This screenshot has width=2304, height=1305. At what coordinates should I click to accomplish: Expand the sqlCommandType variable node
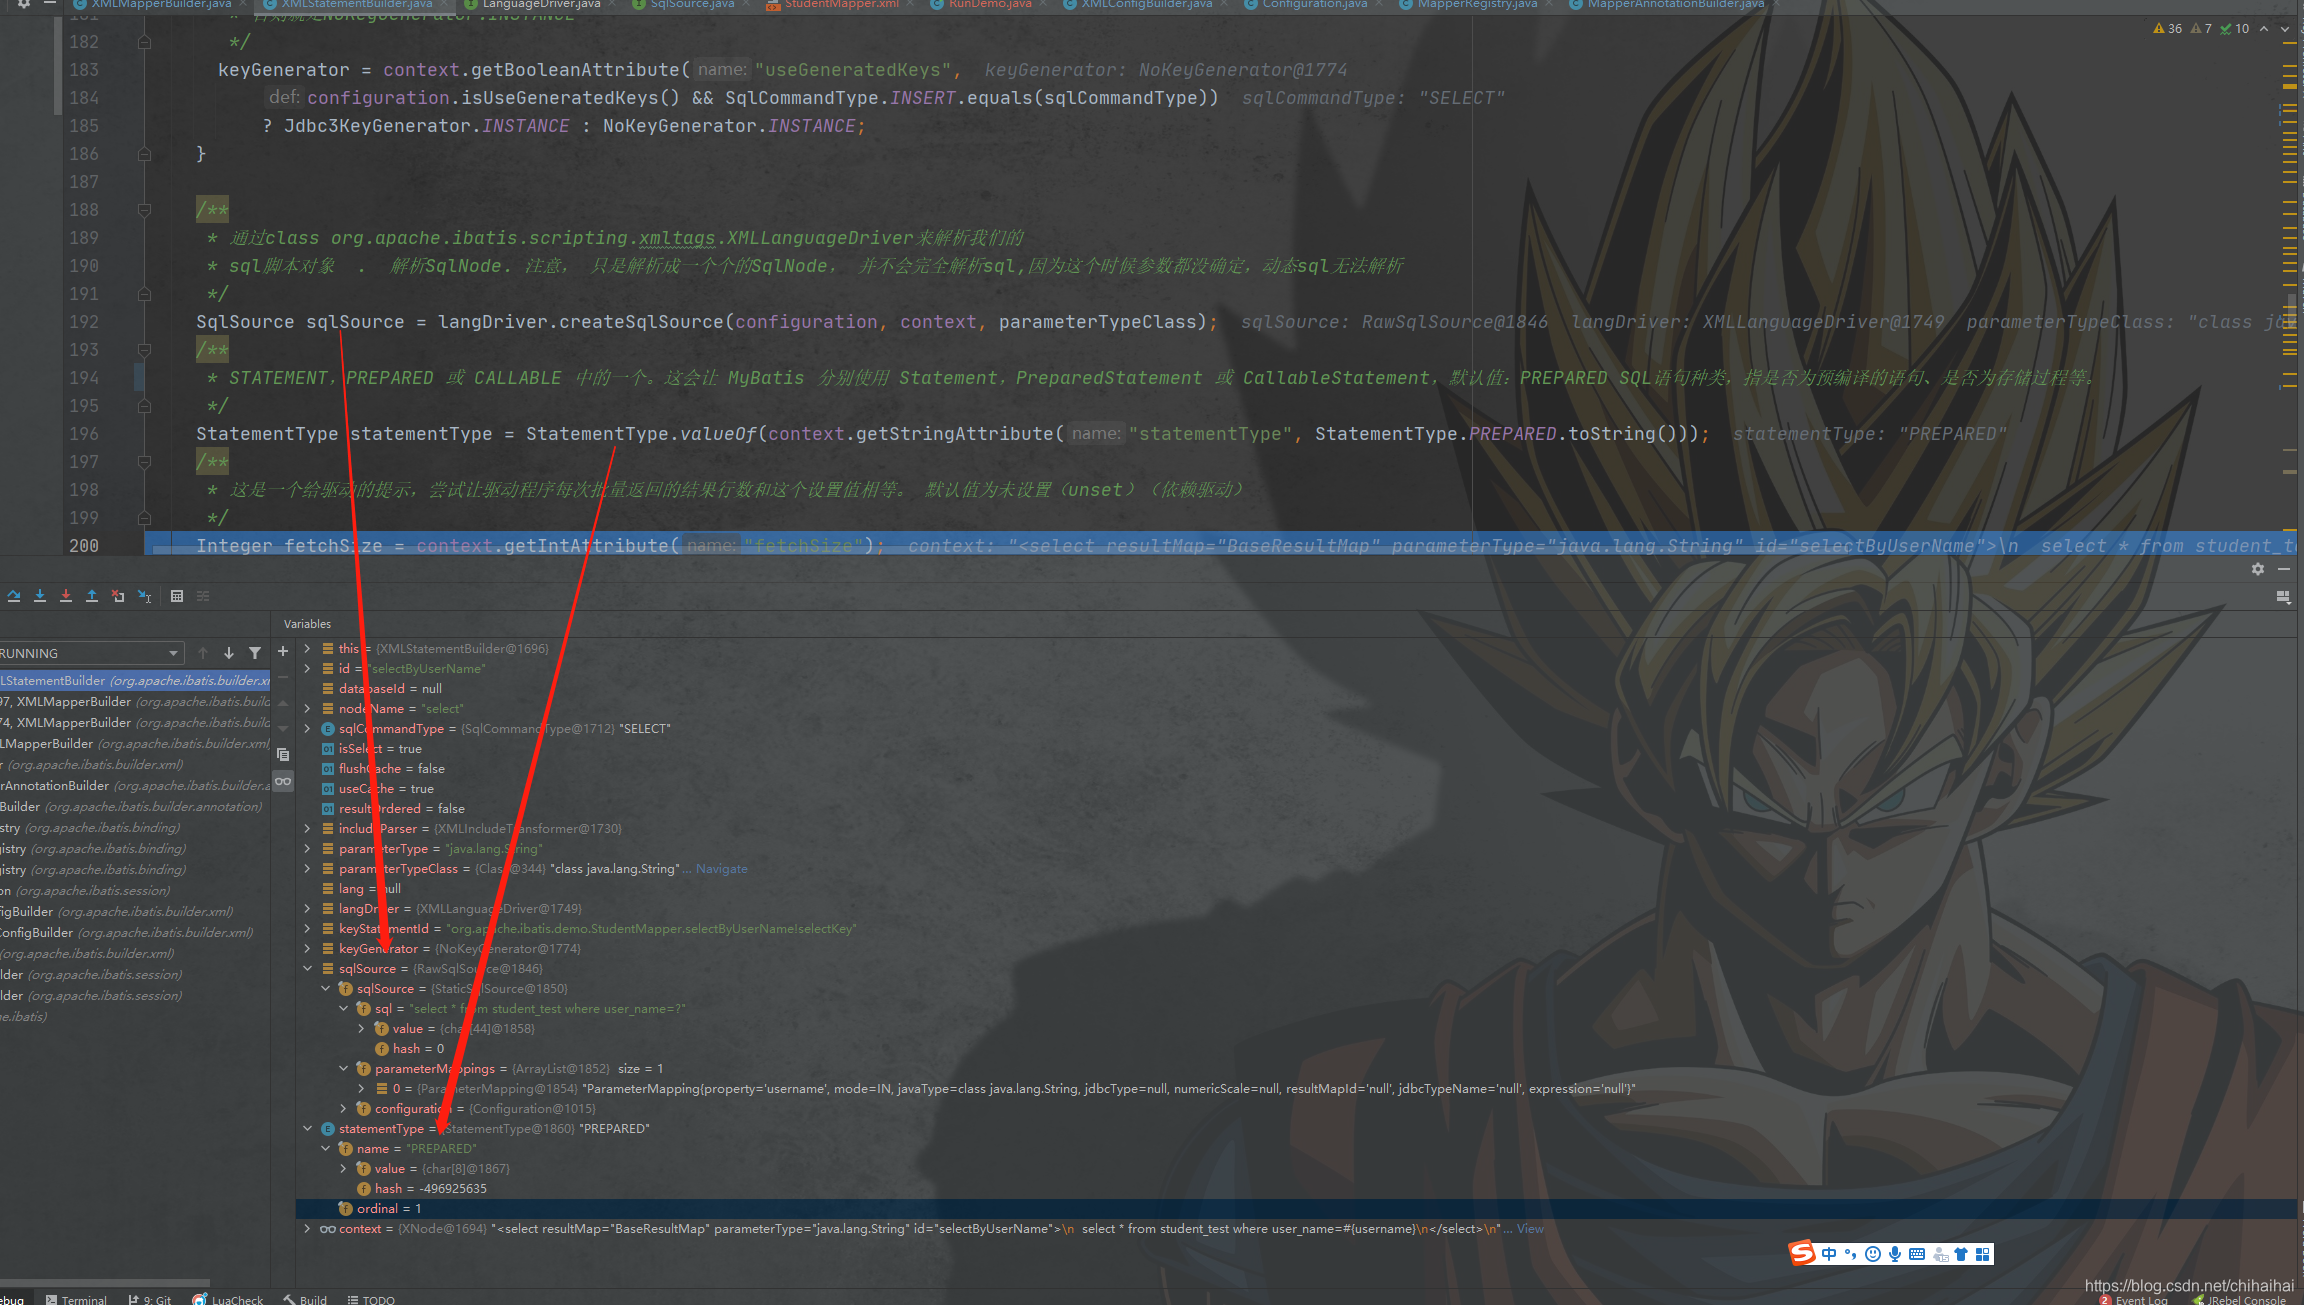tap(307, 728)
